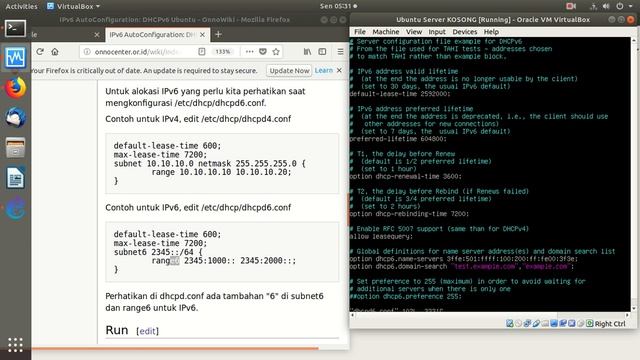Open the Input menu in VirtualBox
640x360 pixels.
[x=437, y=32]
